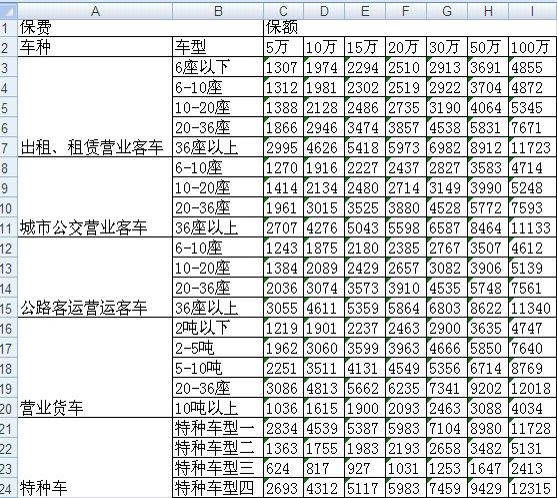Click cell 特种车

[x=95, y=458]
